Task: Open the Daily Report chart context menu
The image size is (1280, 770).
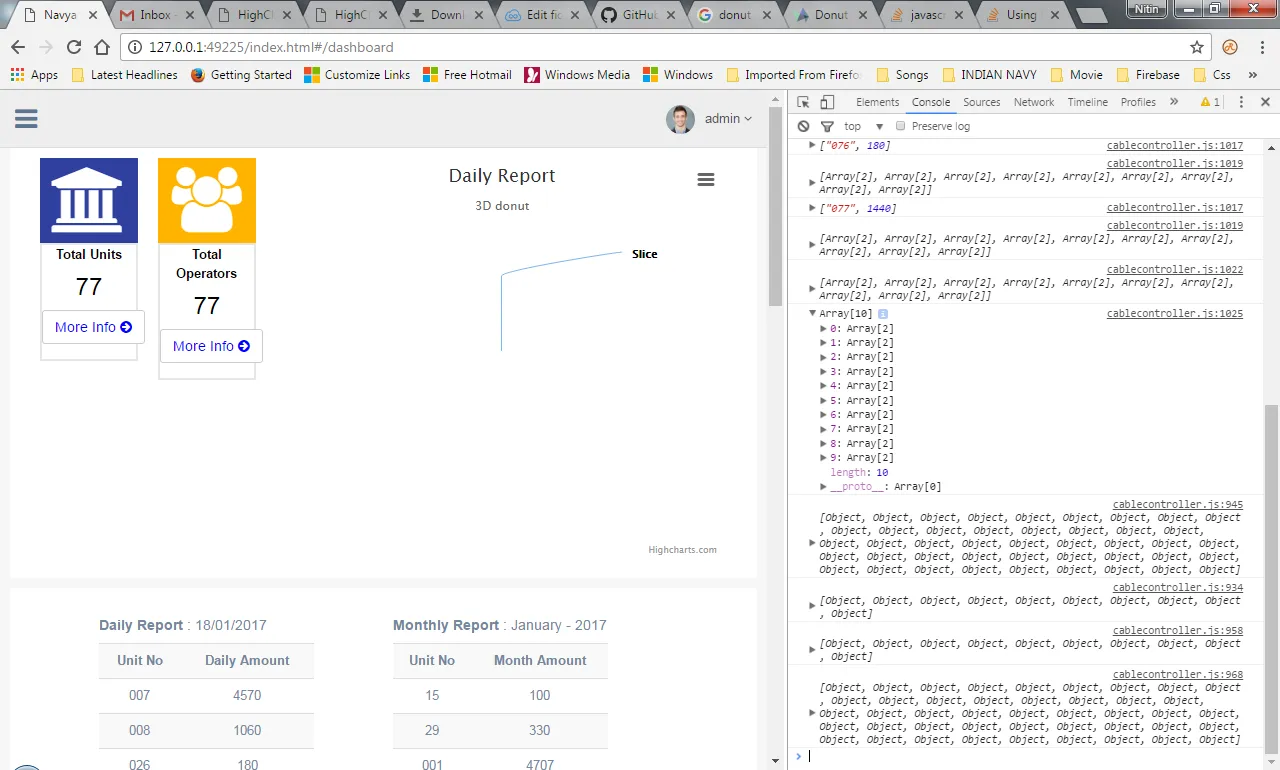Action: 706,179
